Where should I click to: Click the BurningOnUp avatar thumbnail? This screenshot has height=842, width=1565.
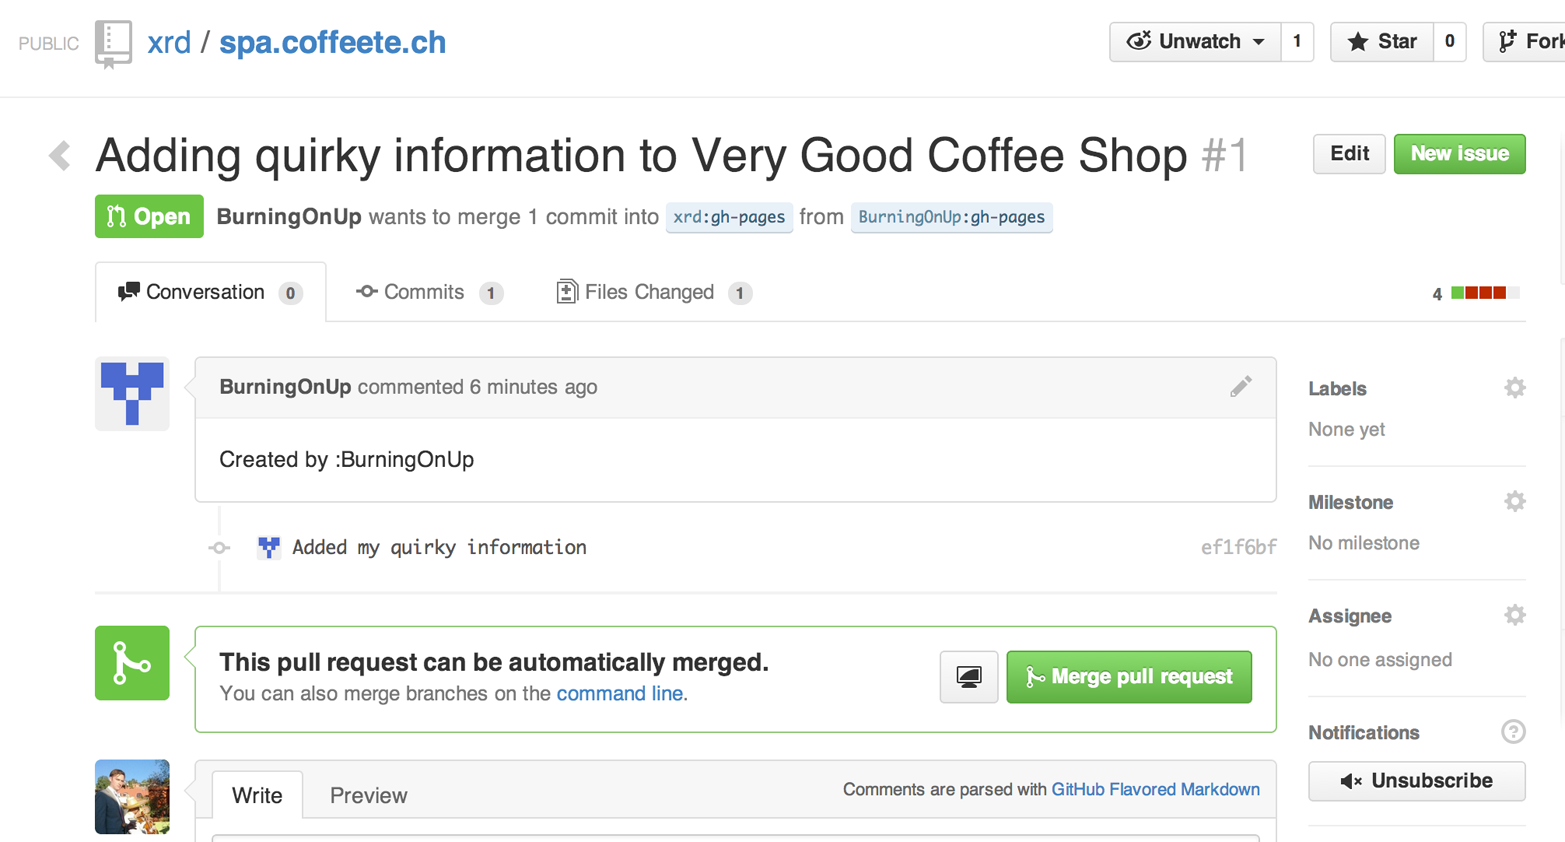click(x=132, y=394)
